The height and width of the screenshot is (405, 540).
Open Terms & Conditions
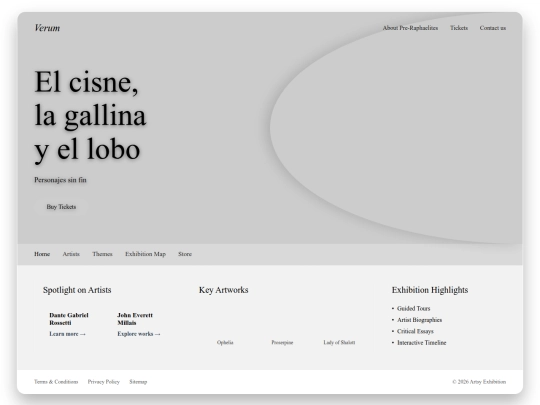tap(56, 382)
